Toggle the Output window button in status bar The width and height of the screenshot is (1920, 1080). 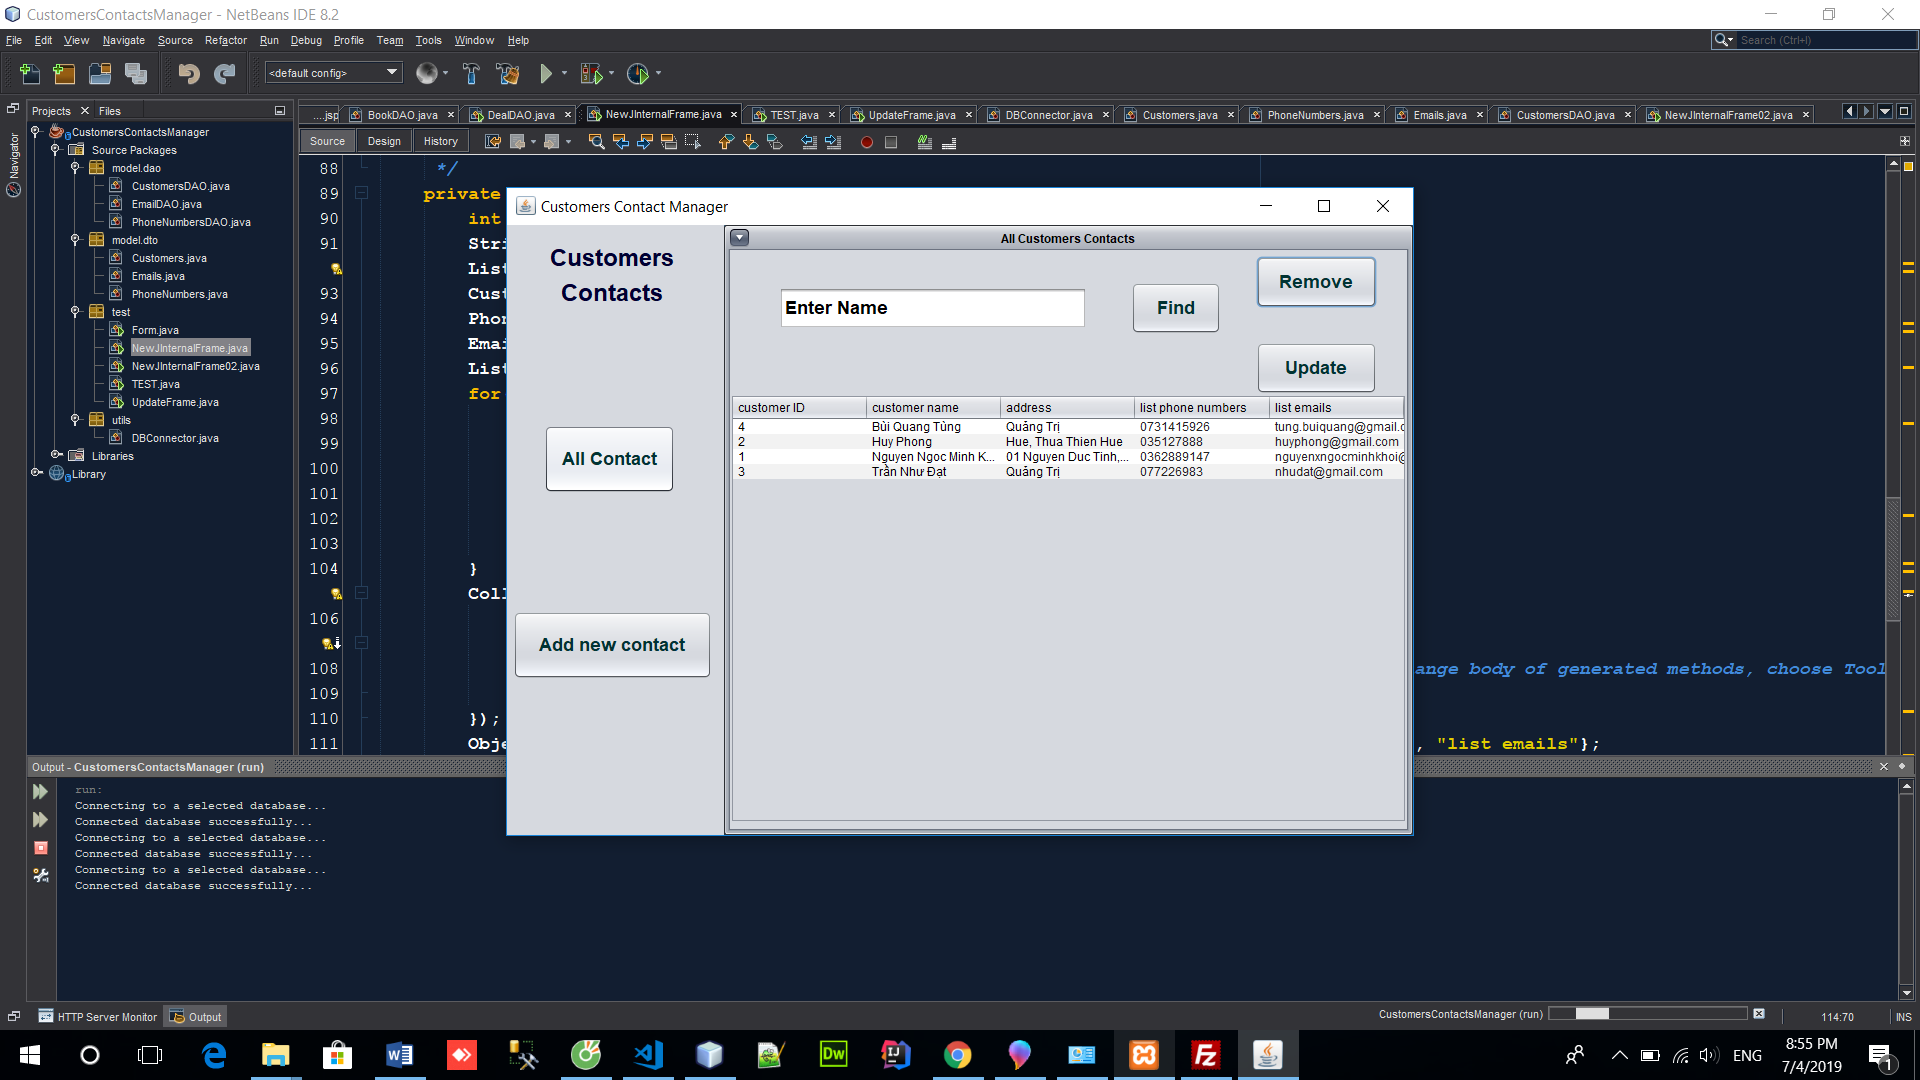[196, 1017]
